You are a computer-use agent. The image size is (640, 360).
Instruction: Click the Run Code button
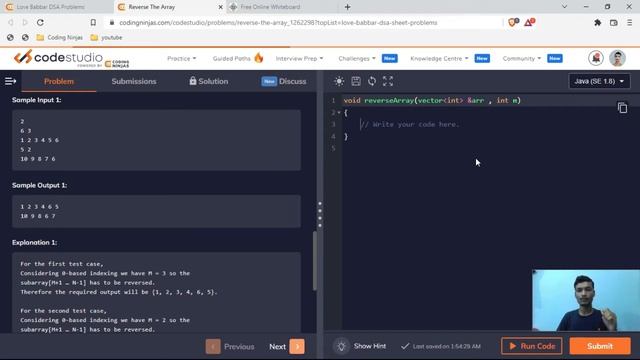531,346
